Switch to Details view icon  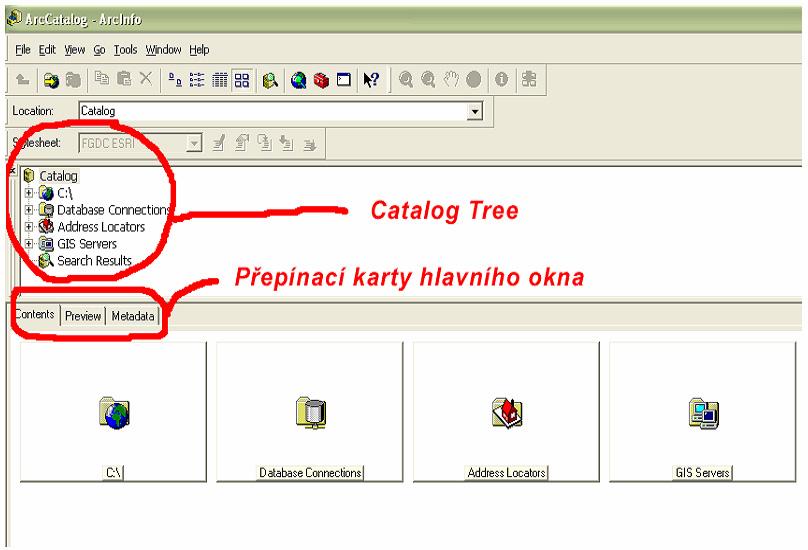(220, 80)
